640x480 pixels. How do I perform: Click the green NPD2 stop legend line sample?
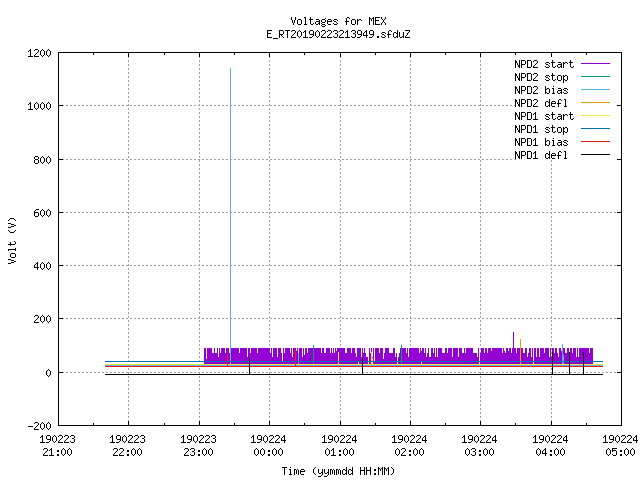[596, 76]
